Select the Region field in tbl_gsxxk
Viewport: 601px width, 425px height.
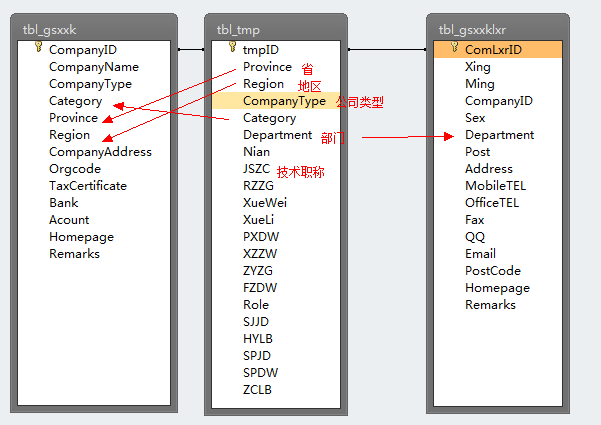(x=69, y=135)
